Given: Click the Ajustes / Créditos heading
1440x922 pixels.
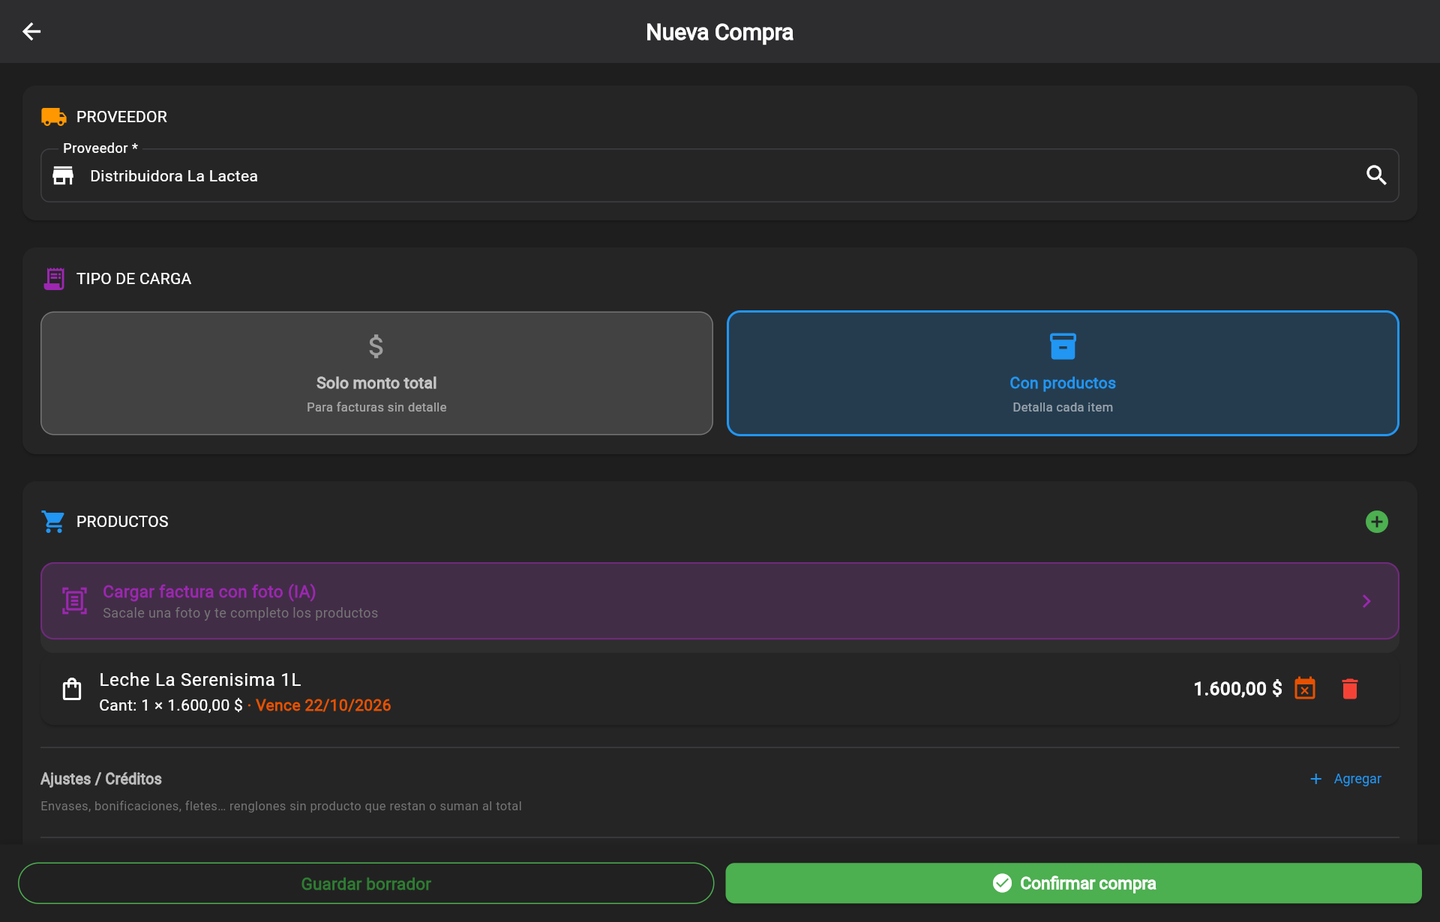Looking at the screenshot, I should tap(101, 779).
